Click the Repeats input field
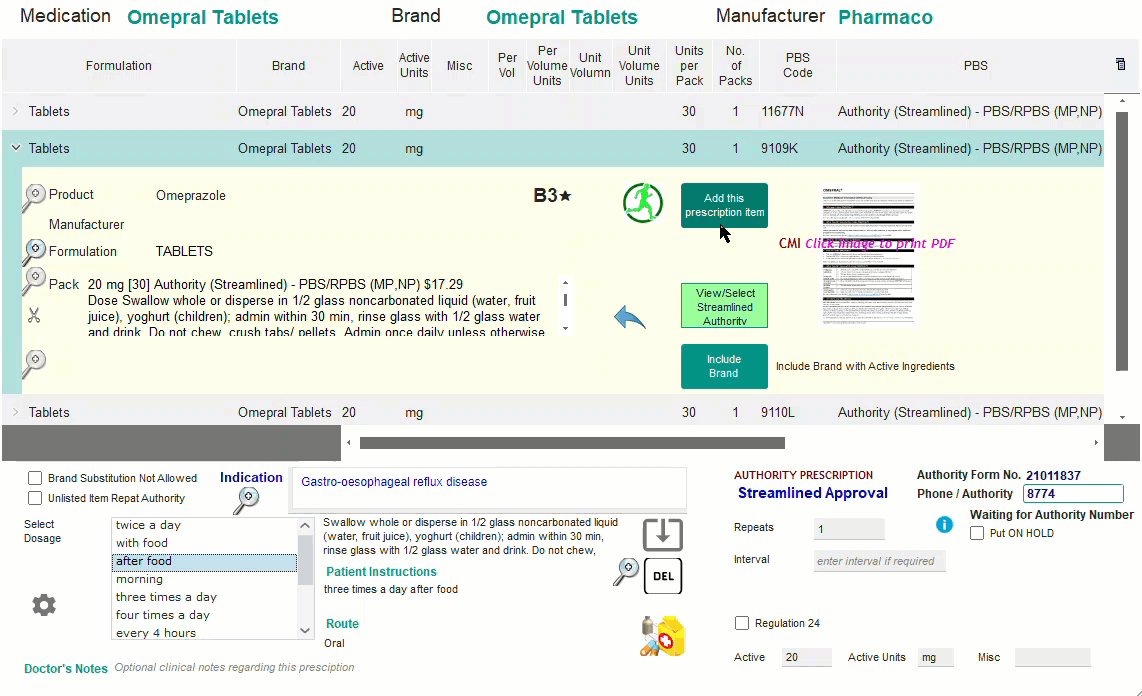The width and height of the screenshot is (1142, 696). coord(848,529)
